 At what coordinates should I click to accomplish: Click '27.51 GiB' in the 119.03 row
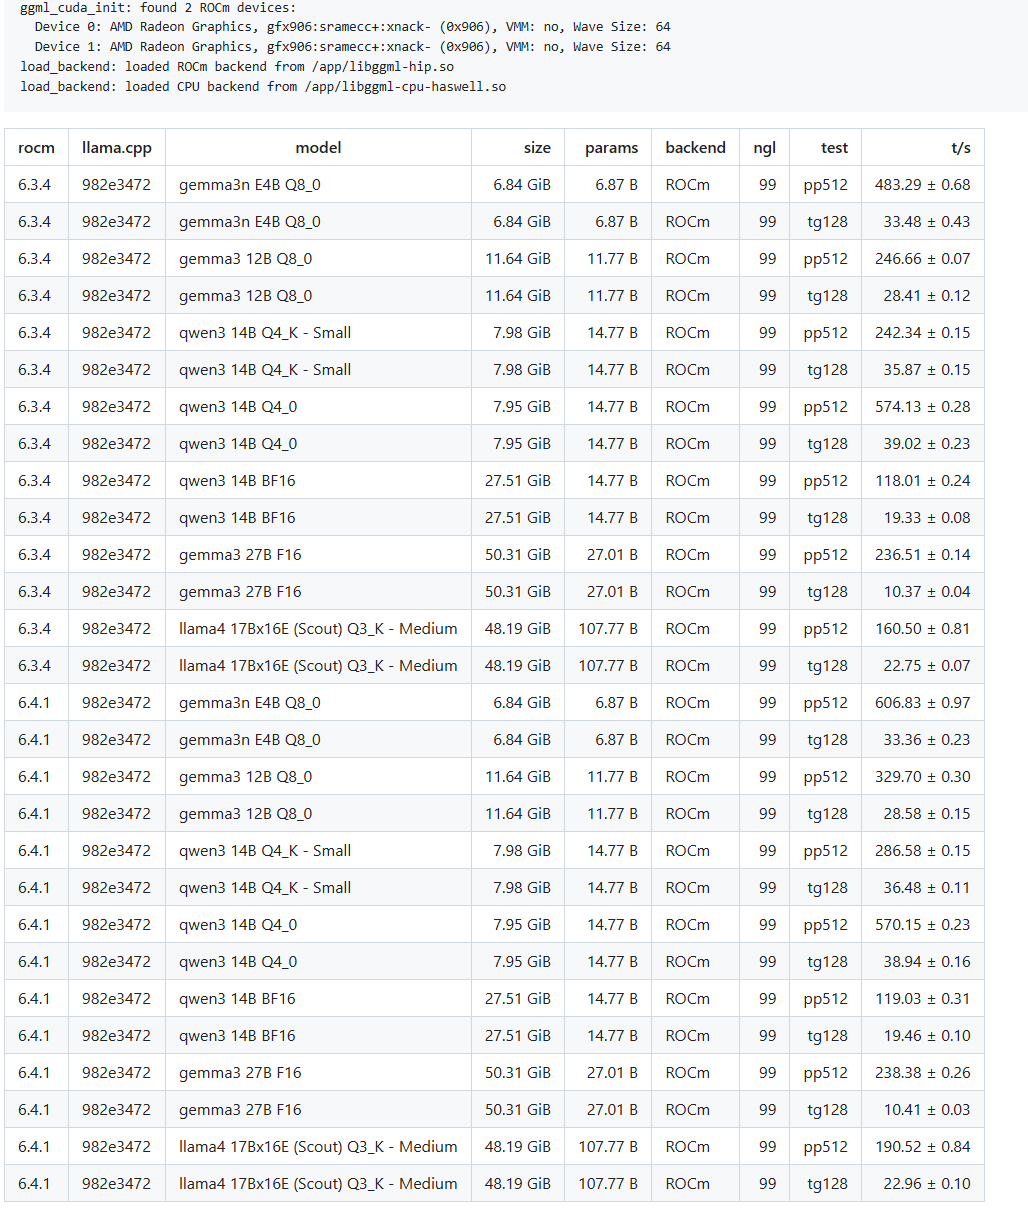click(x=518, y=999)
